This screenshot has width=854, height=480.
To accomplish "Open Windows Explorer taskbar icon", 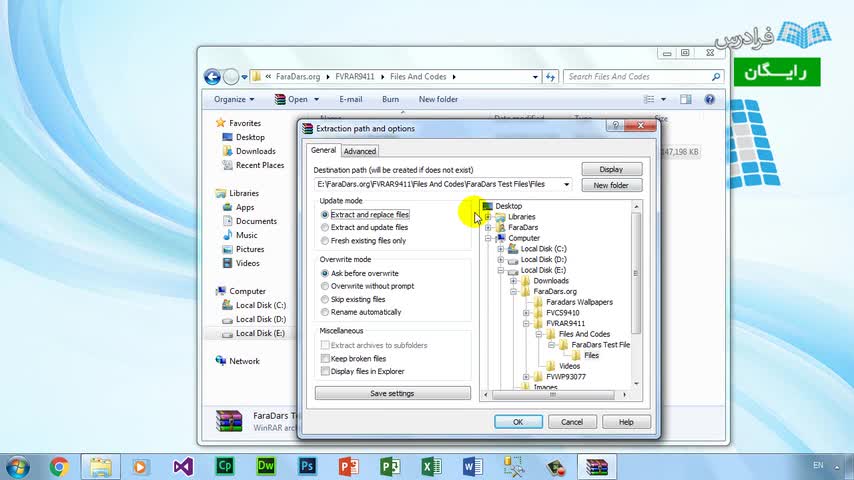I will [101, 467].
